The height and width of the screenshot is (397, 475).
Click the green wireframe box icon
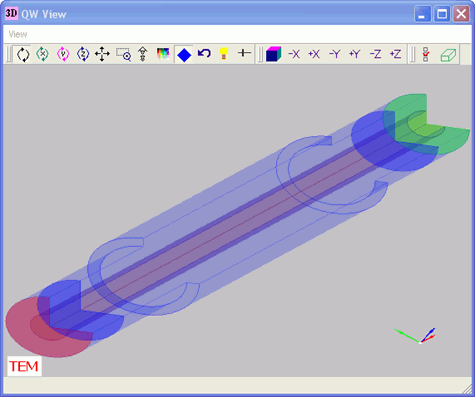click(x=448, y=55)
